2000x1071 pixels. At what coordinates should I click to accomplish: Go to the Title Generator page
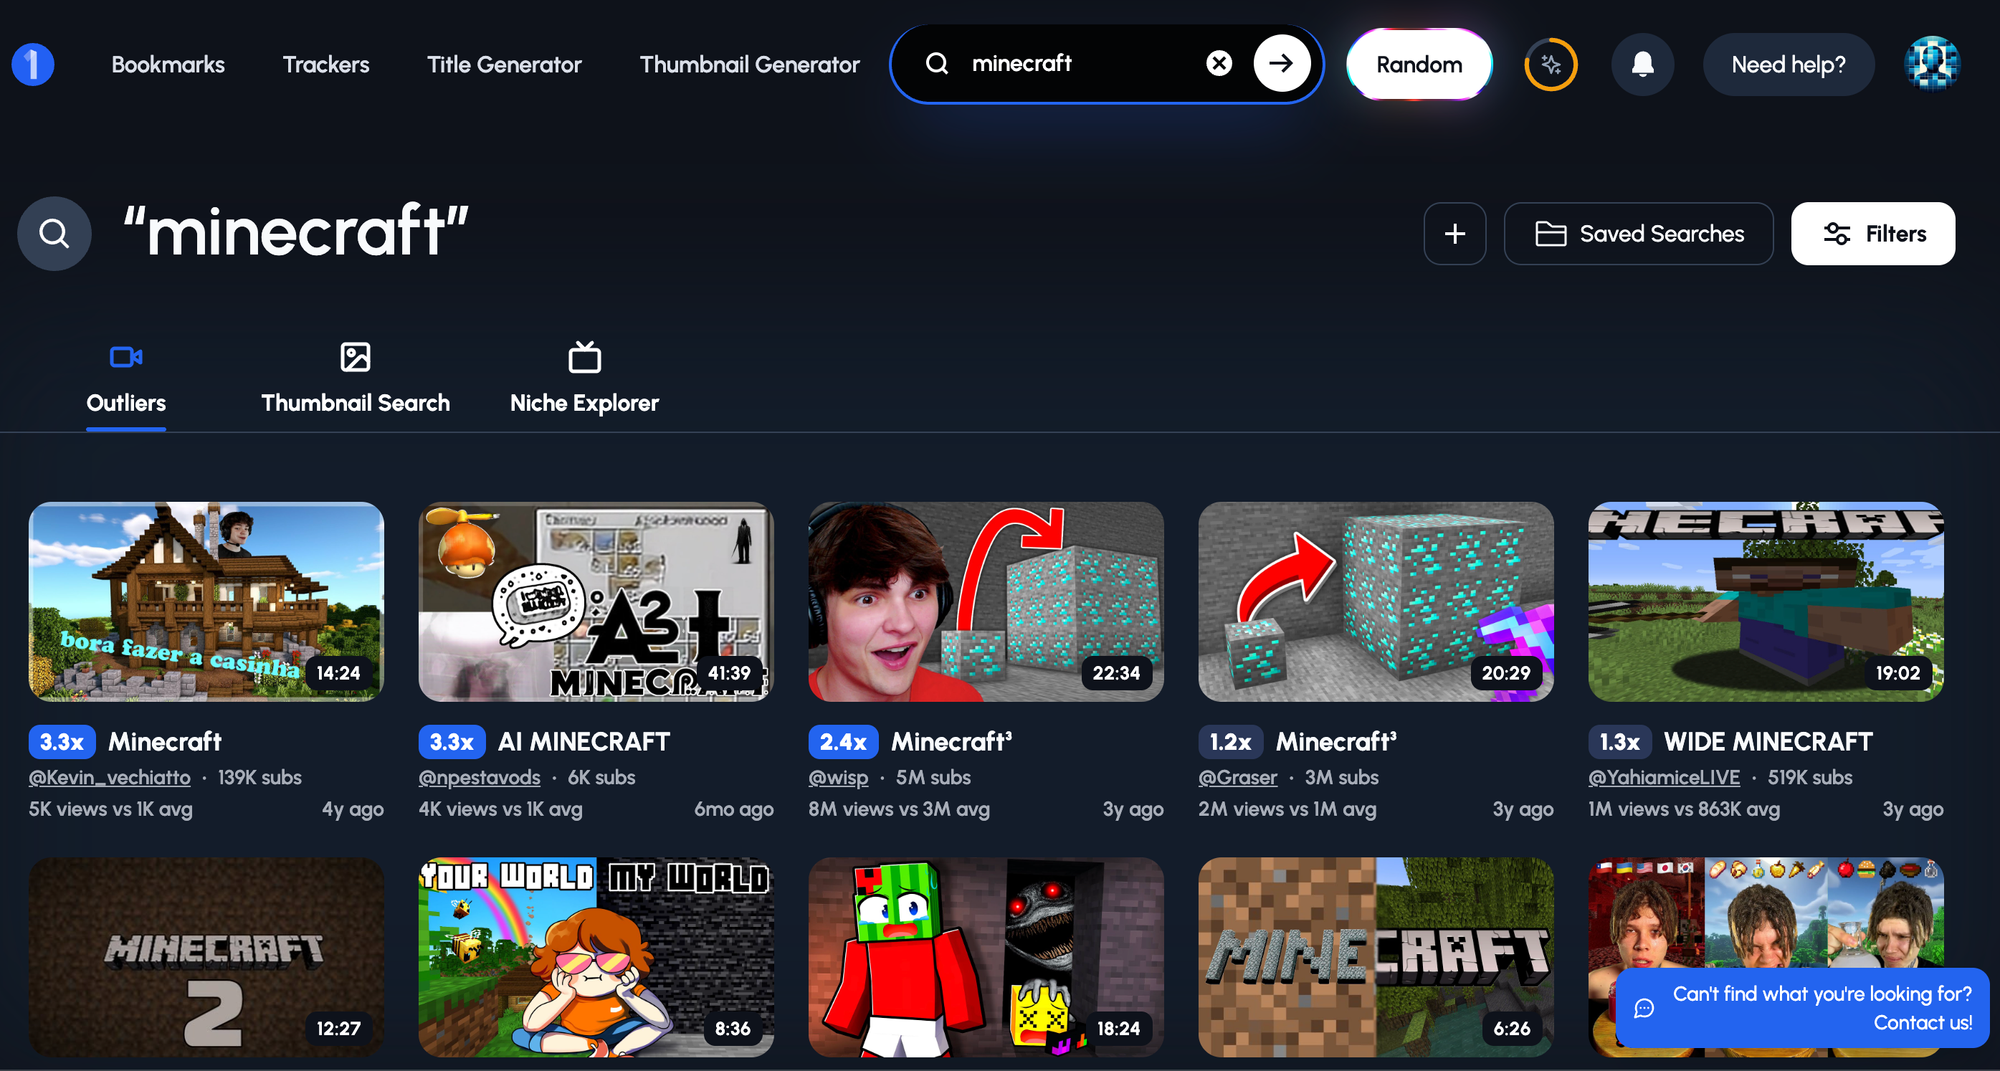(x=504, y=65)
